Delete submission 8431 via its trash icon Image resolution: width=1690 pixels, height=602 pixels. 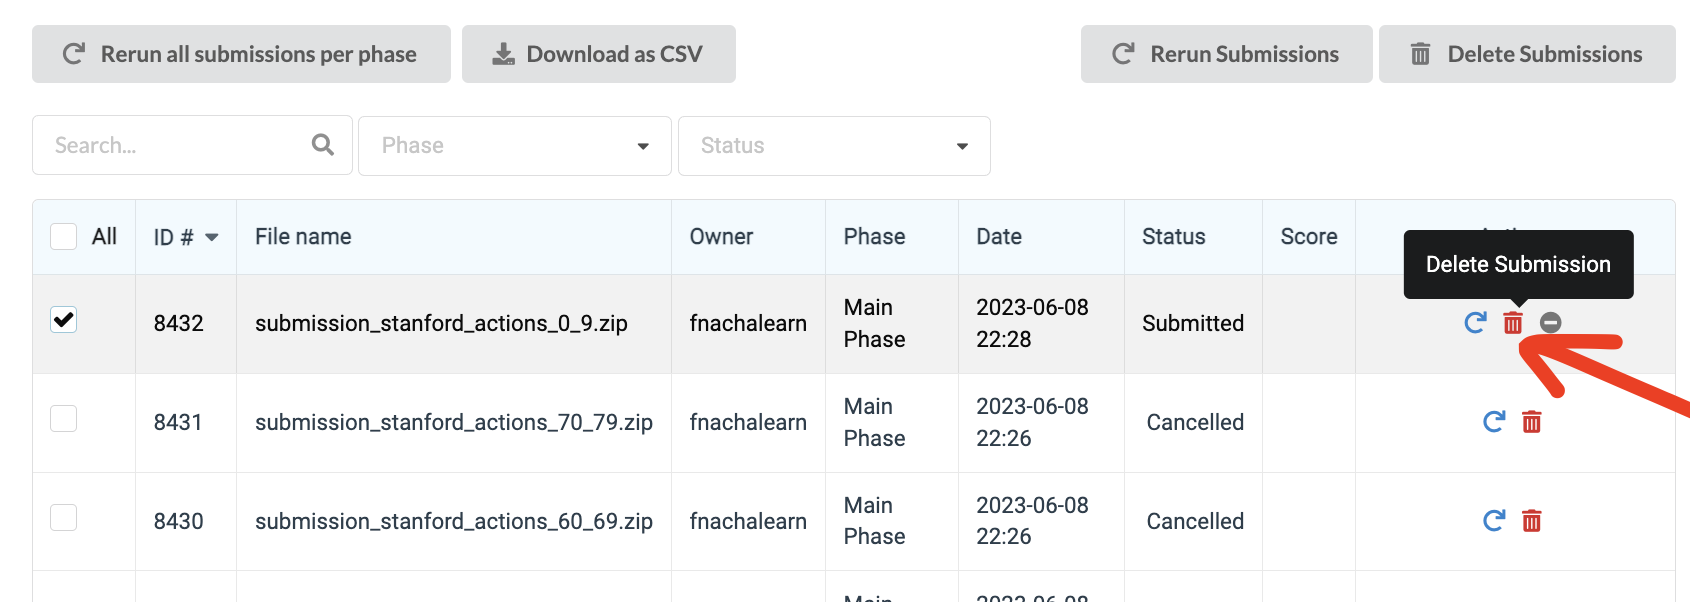pos(1532,422)
